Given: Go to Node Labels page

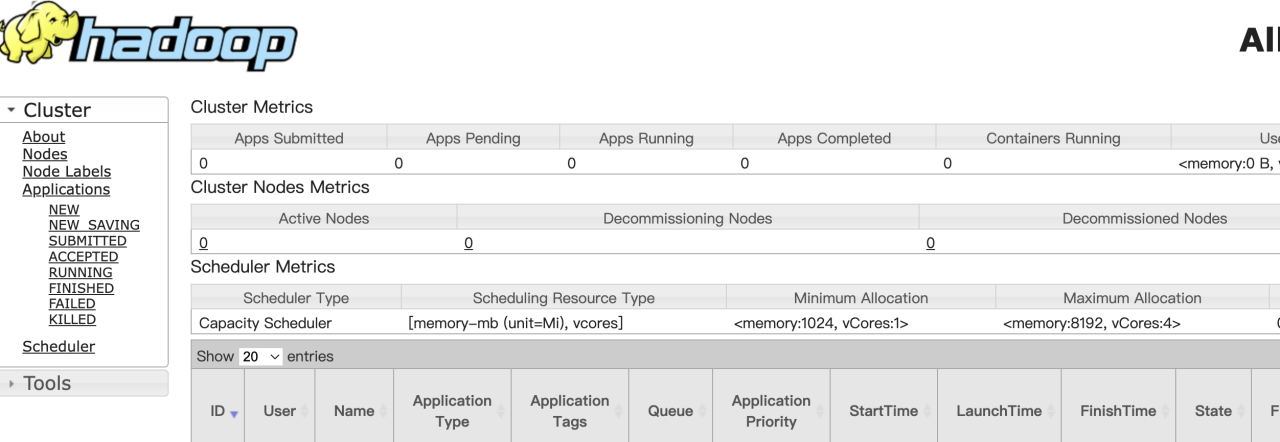Looking at the screenshot, I should [x=67, y=172].
